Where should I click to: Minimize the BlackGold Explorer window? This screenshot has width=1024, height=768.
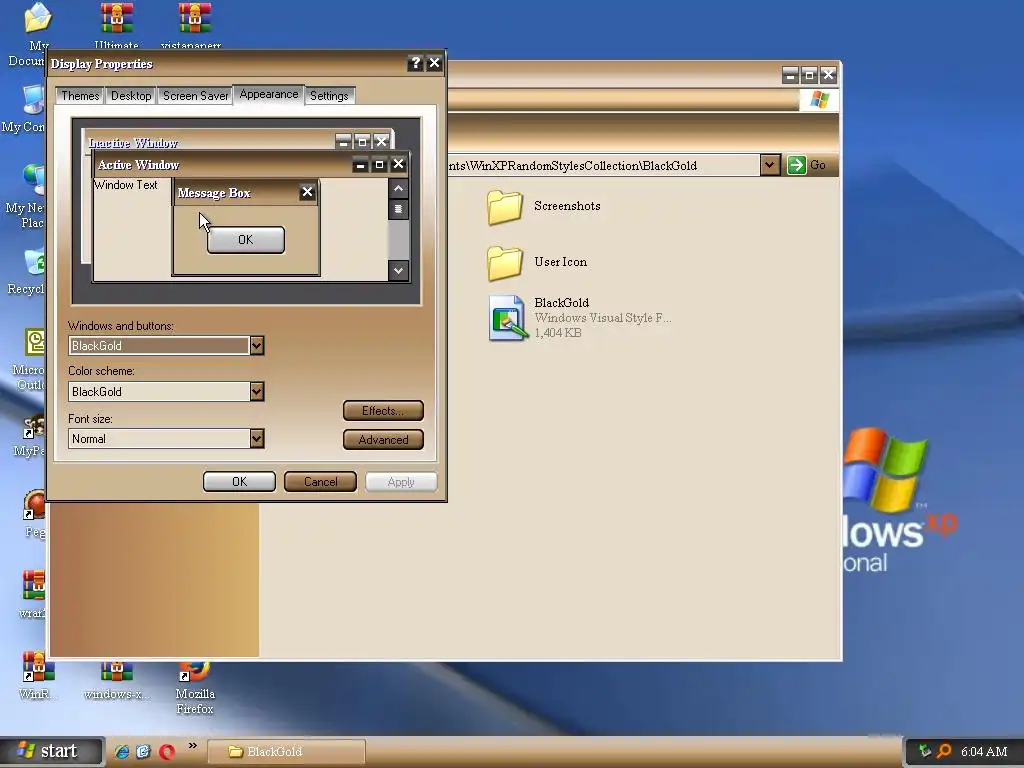(x=790, y=75)
